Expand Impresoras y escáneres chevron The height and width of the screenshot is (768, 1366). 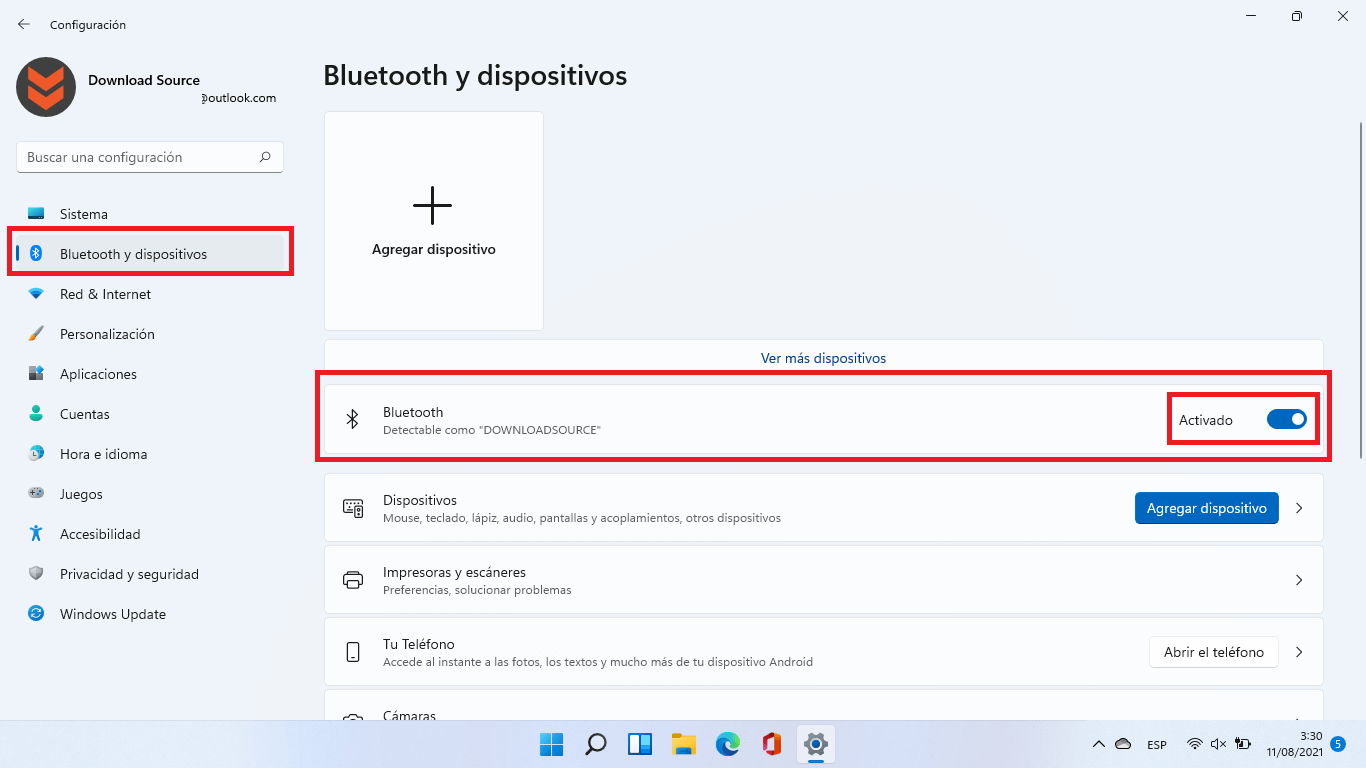(1299, 580)
